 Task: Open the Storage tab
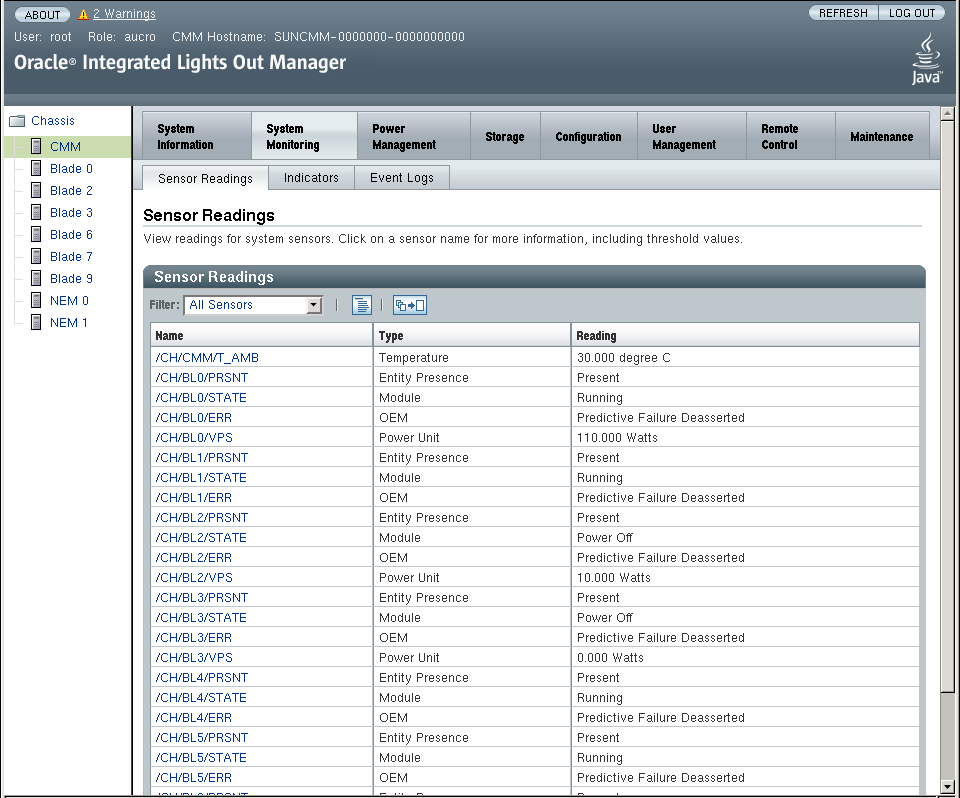(x=505, y=137)
